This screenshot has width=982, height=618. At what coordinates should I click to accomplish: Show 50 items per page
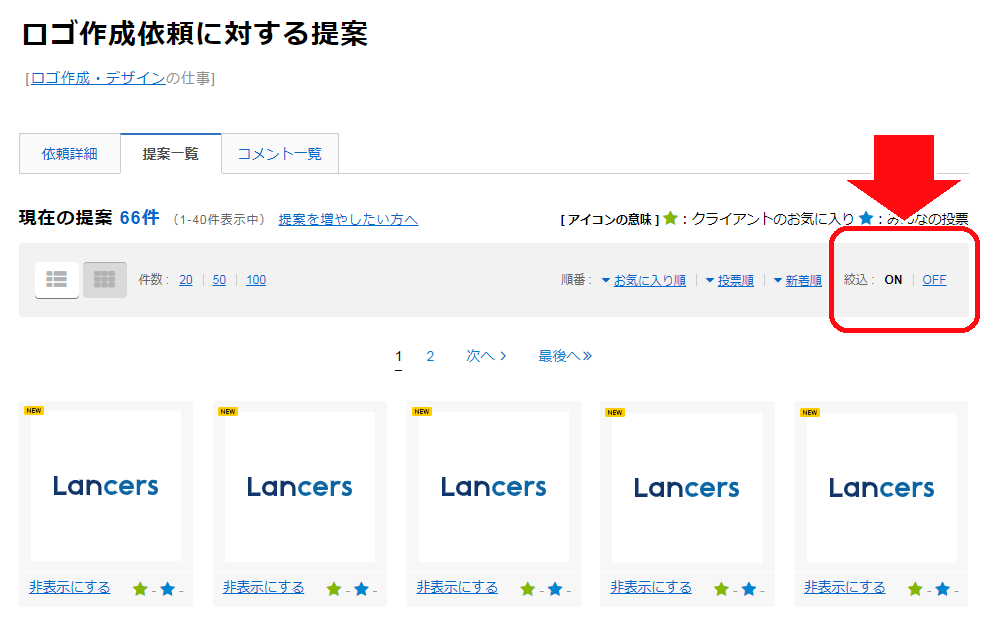pyautogui.click(x=219, y=280)
